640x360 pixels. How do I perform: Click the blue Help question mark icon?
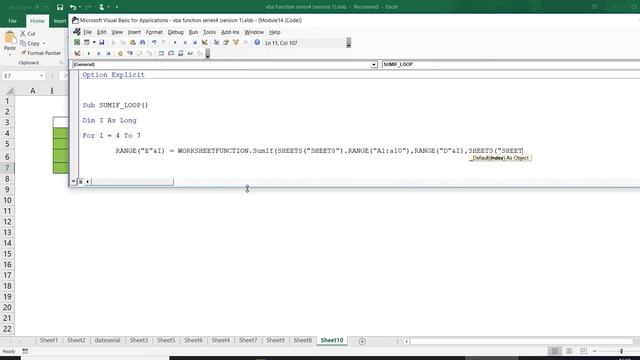257,42
